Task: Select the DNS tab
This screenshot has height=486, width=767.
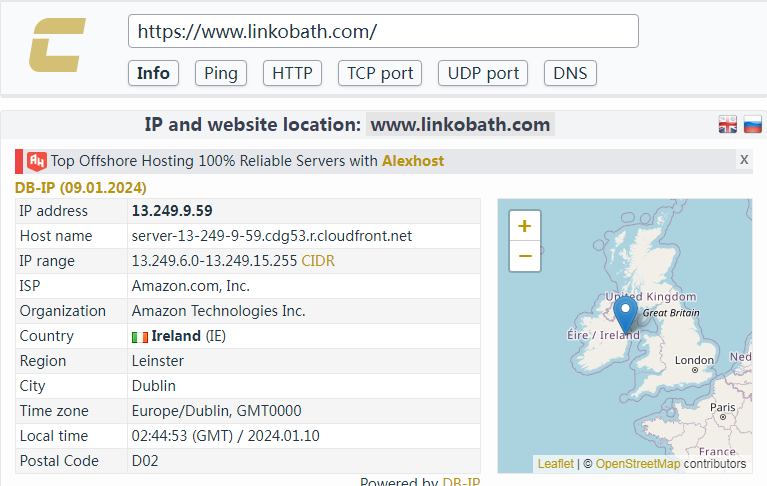Action: [570, 73]
